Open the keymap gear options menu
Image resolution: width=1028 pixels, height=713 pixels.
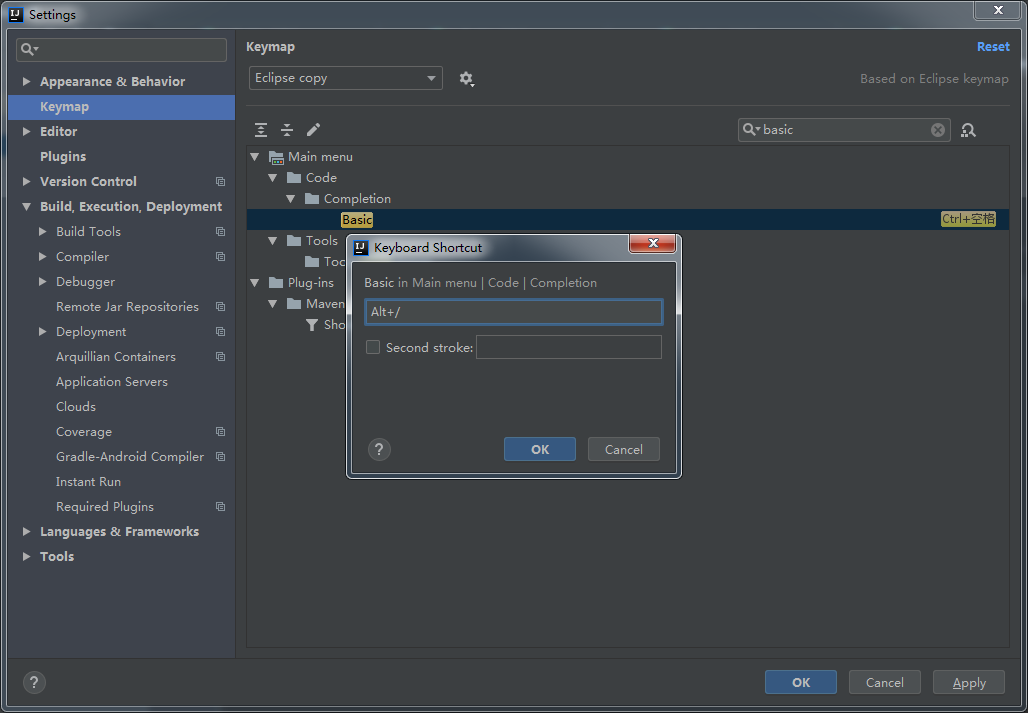click(x=466, y=79)
